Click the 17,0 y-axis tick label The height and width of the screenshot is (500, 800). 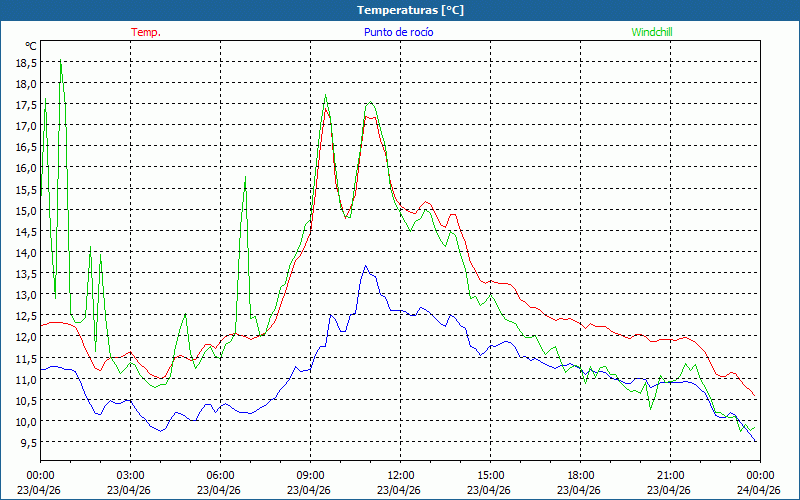[26, 126]
